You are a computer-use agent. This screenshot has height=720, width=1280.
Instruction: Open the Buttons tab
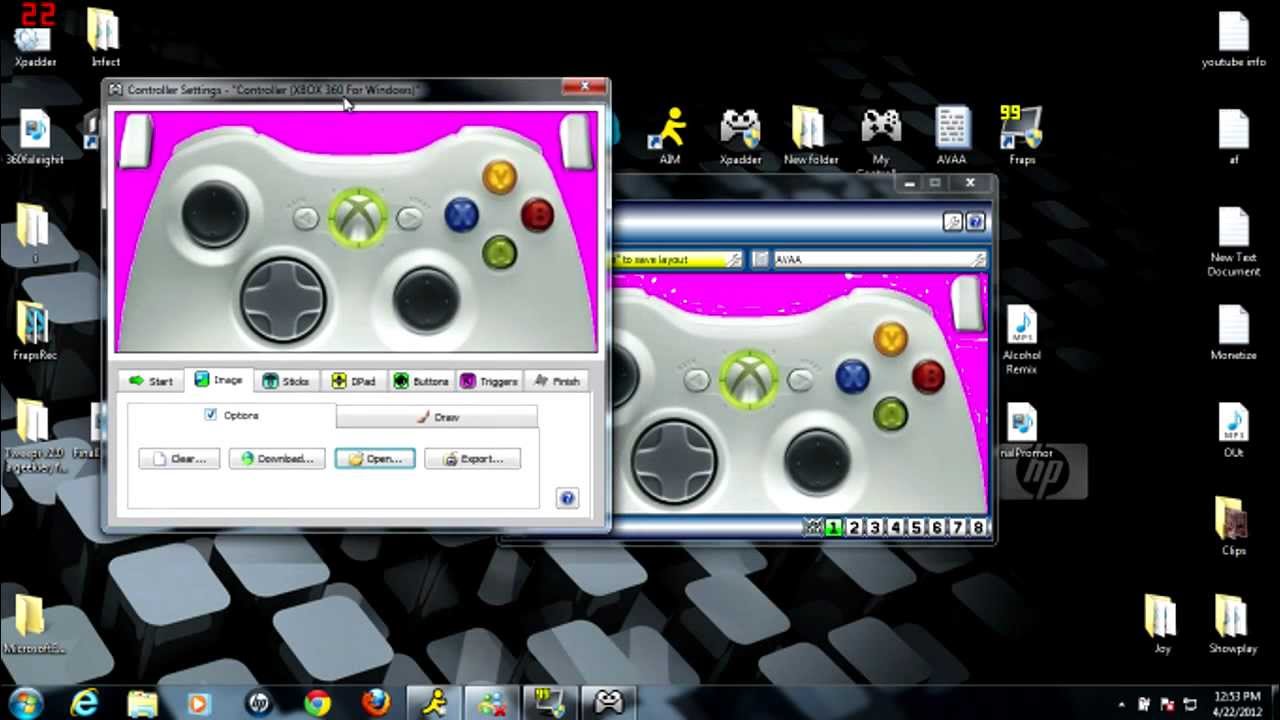point(420,381)
